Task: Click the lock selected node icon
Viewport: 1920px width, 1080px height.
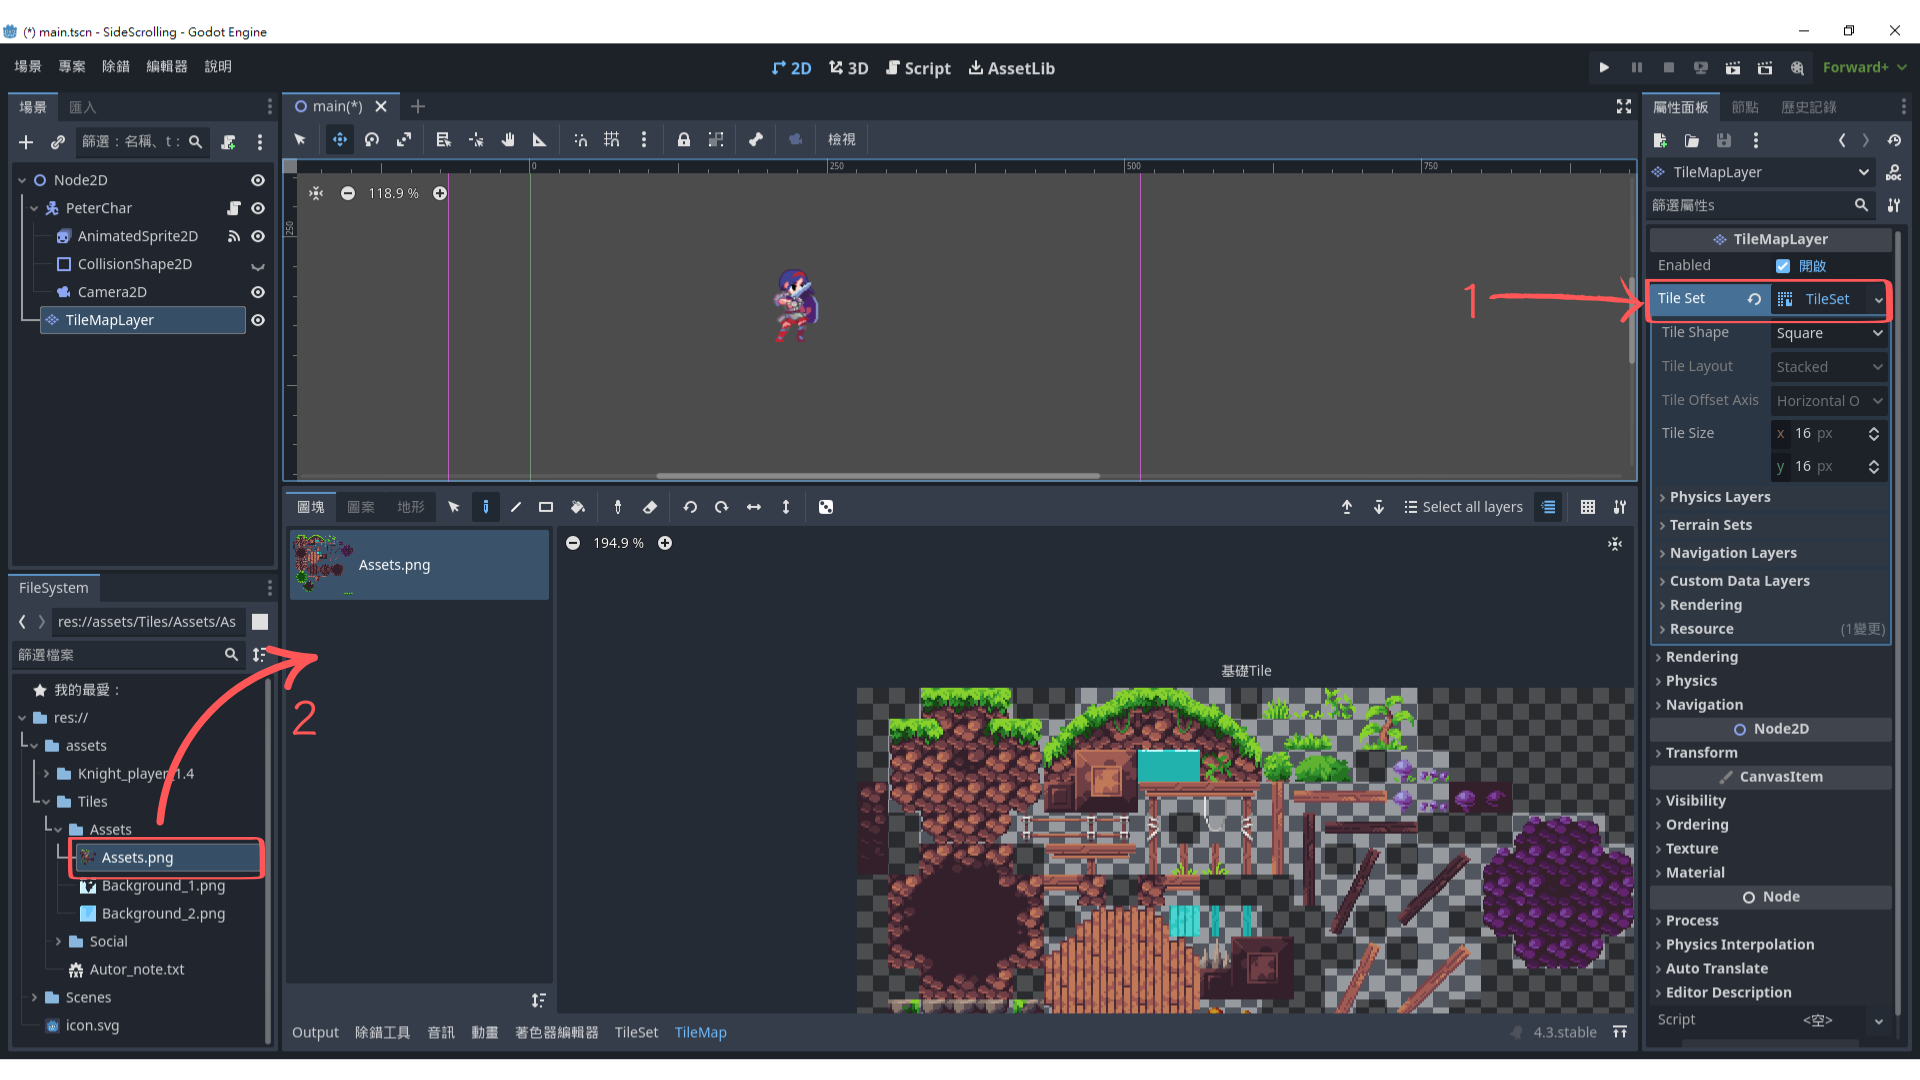Action: (684, 140)
